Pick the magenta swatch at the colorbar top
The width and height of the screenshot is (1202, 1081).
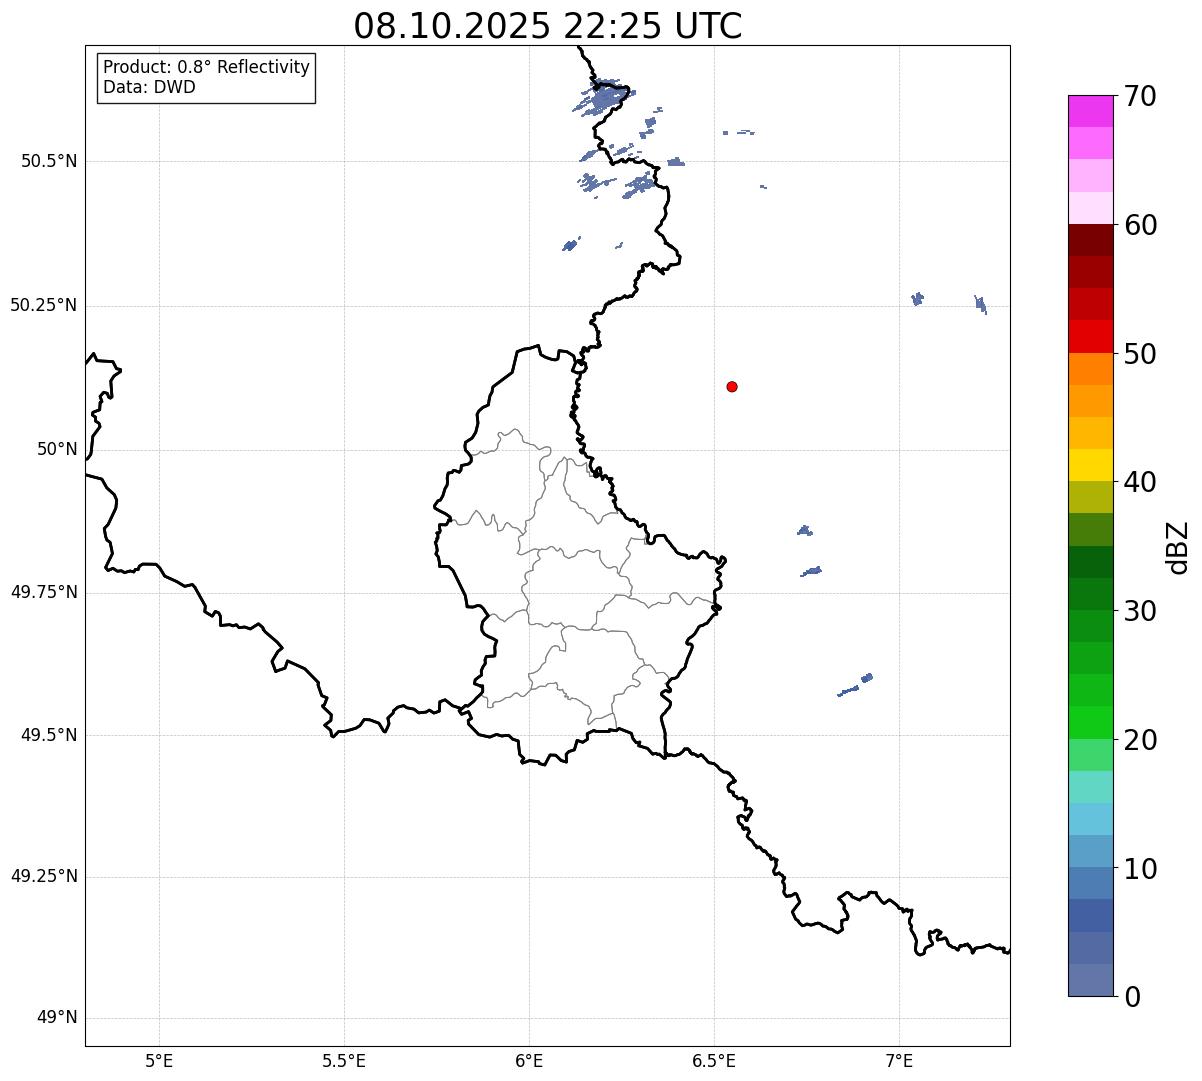(x=1090, y=111)
